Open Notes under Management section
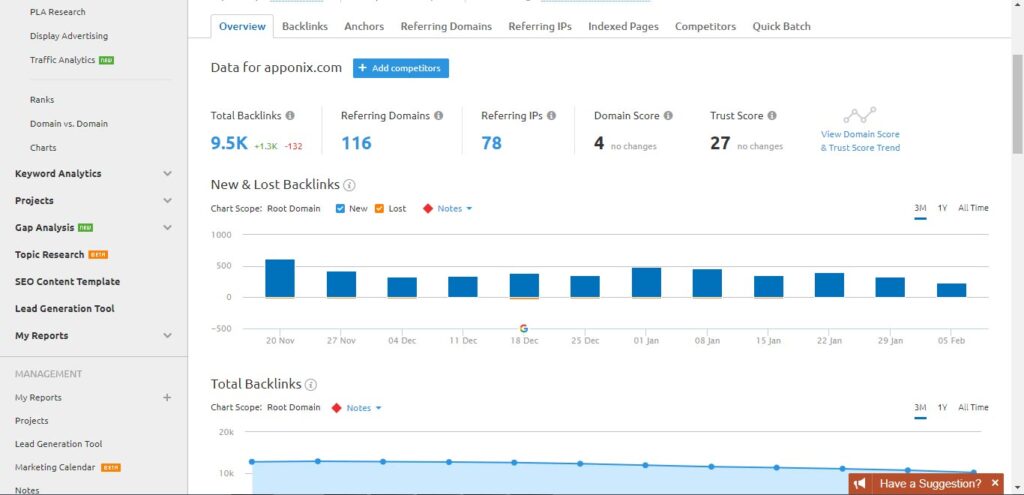The height and width of the screenshot is (495, 1024). 27,490
